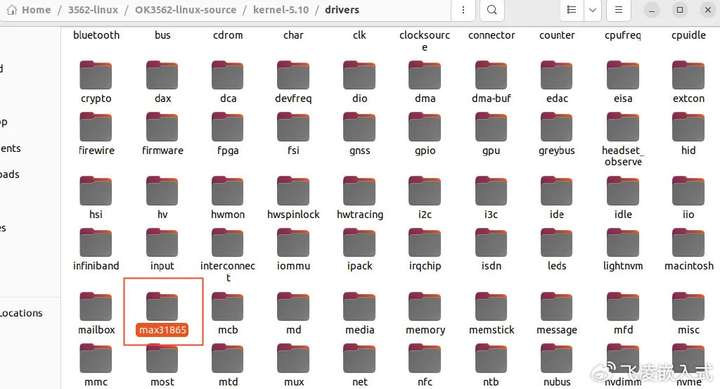The width and height of the screenshot is (720, 389).
Task: Select the iio folder icon
Action: [688, 191]
